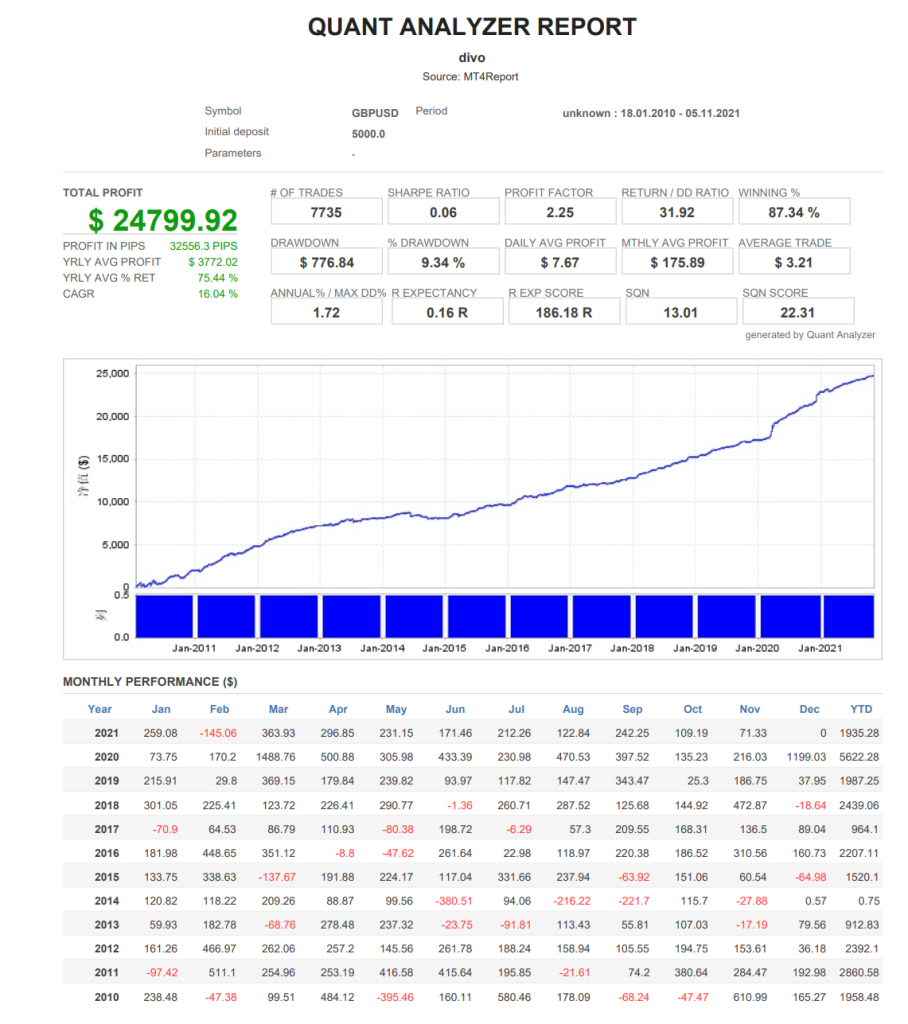Click the 2020 December value 1199.03
The height and width of the screenshot is (1024, 908).
[807, 757]
